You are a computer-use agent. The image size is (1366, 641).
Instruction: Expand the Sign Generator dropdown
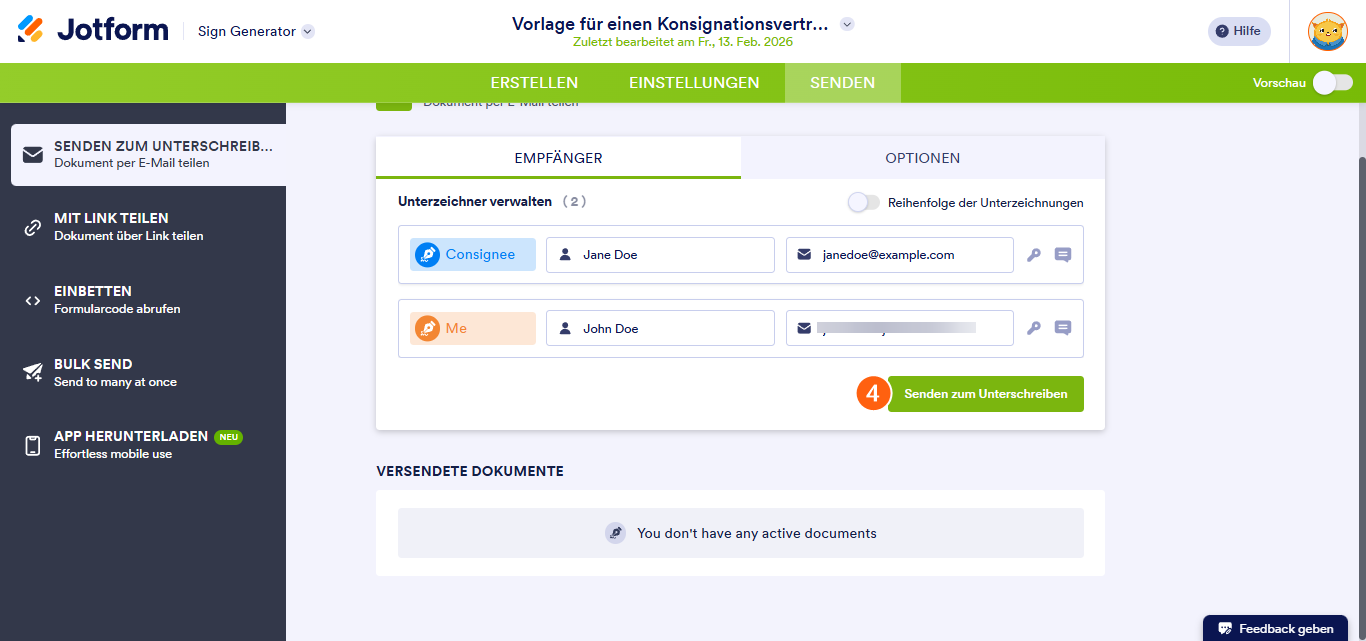[x=254, y=31]
